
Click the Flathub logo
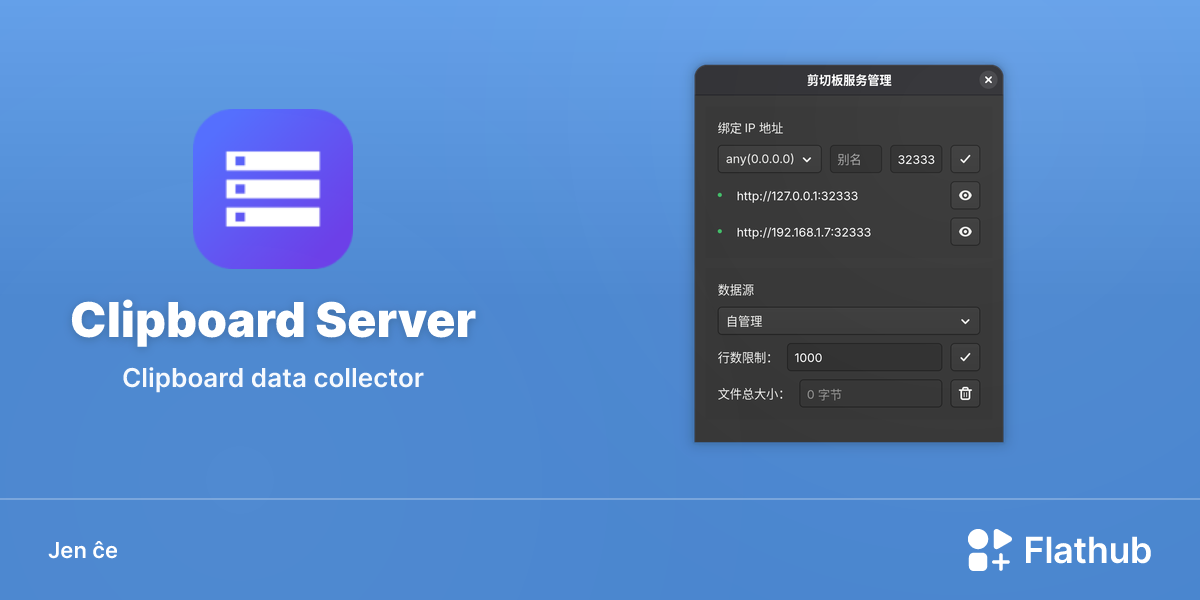[1059, 550]
